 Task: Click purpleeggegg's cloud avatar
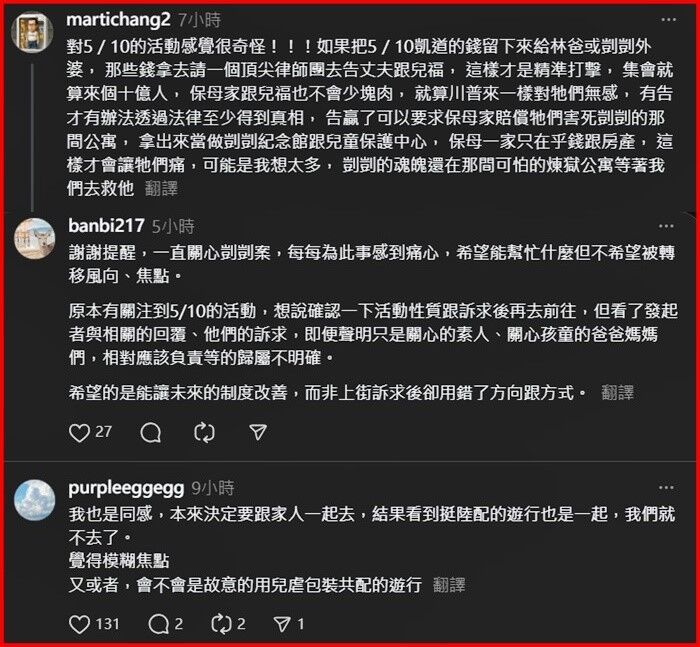(35, 500)
